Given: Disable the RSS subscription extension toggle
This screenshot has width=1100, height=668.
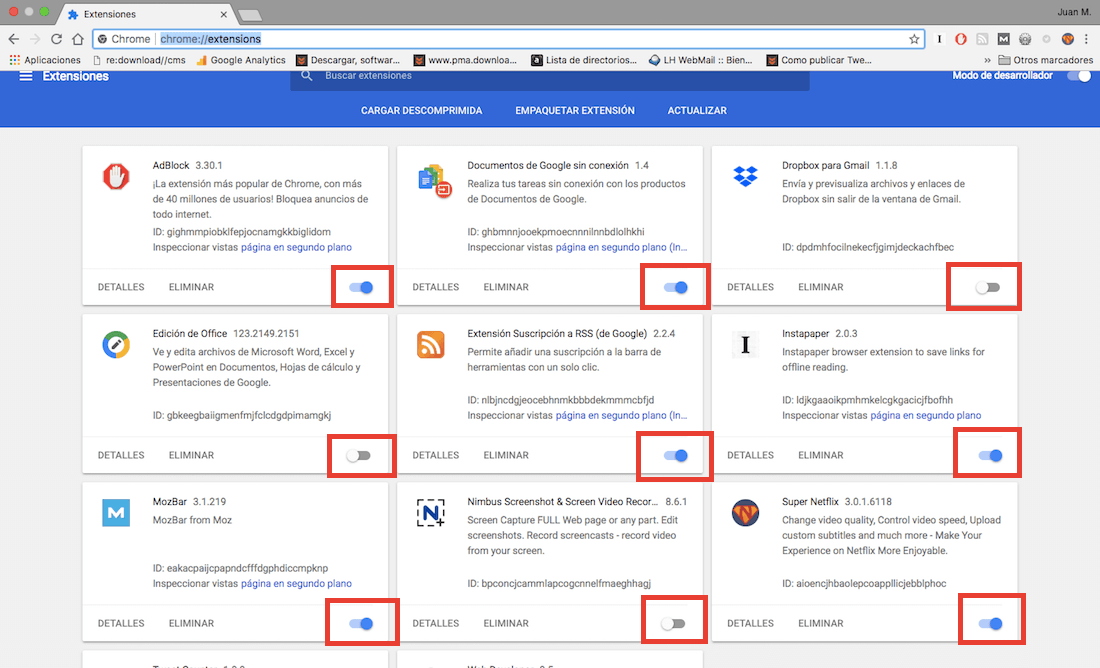Looking at the screenshot, I should point(676,455).
